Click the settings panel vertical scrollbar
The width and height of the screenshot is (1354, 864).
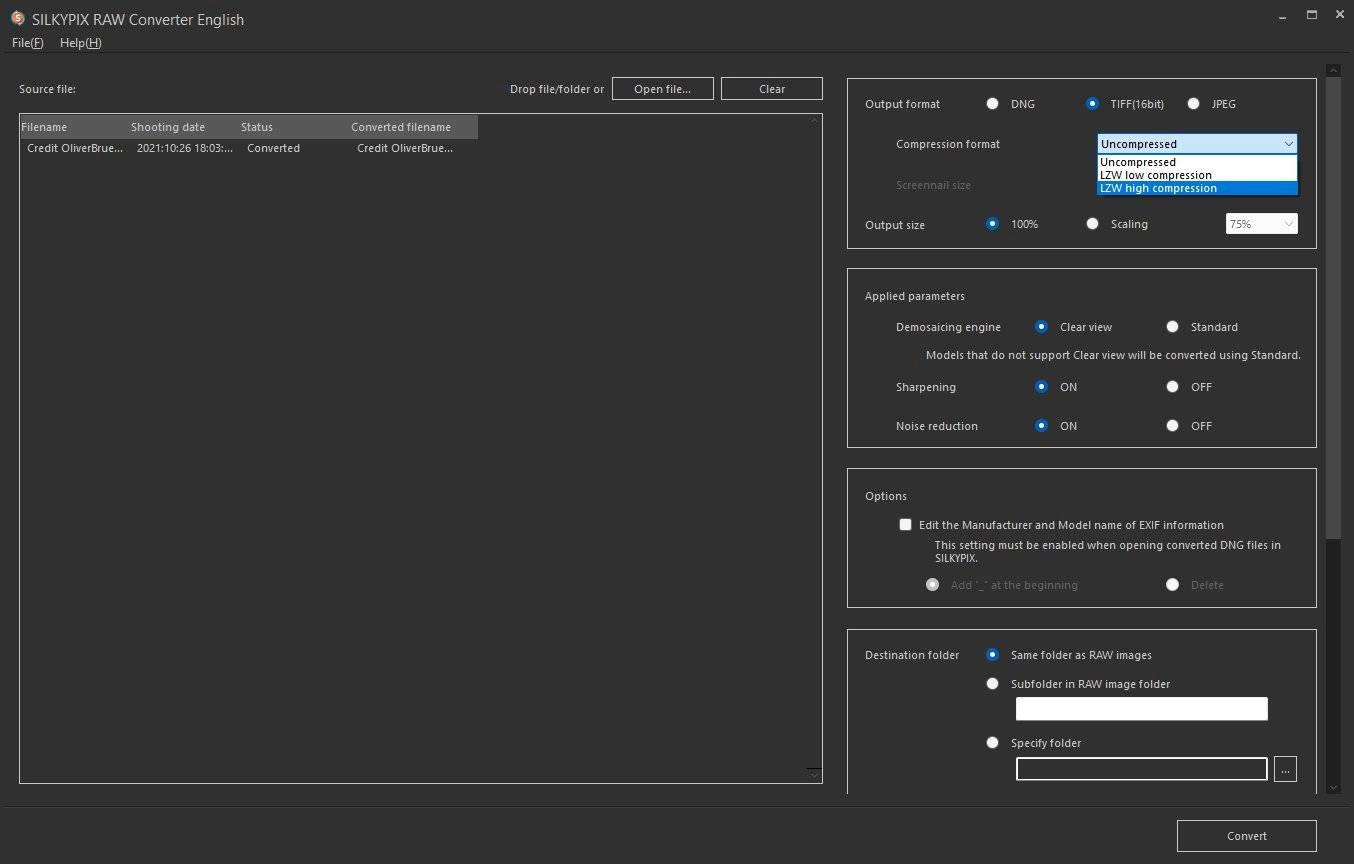pos(1333,308)
